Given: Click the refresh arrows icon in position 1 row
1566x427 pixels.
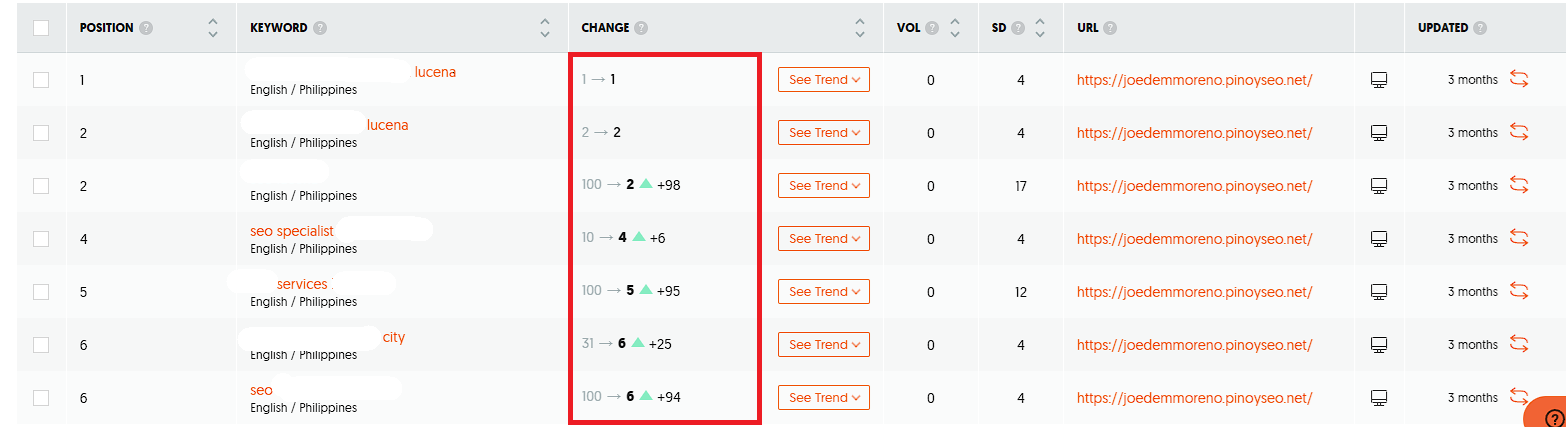Looking at the screenshot, I should [x=1519, y=79].
